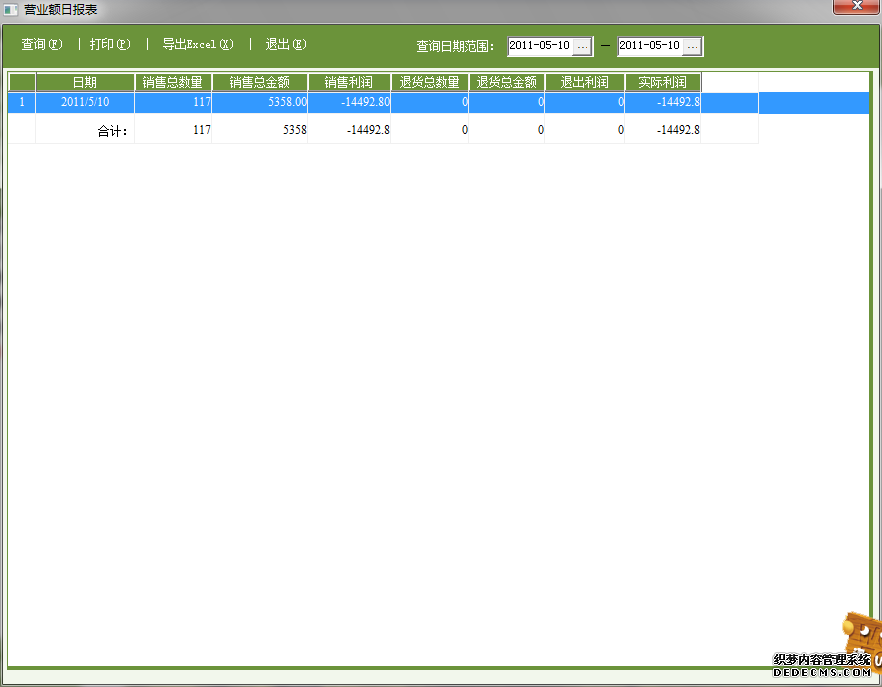This screenshot has height=687, width=882.
Task: Click the 销售利润 column header
Action: 349,82
